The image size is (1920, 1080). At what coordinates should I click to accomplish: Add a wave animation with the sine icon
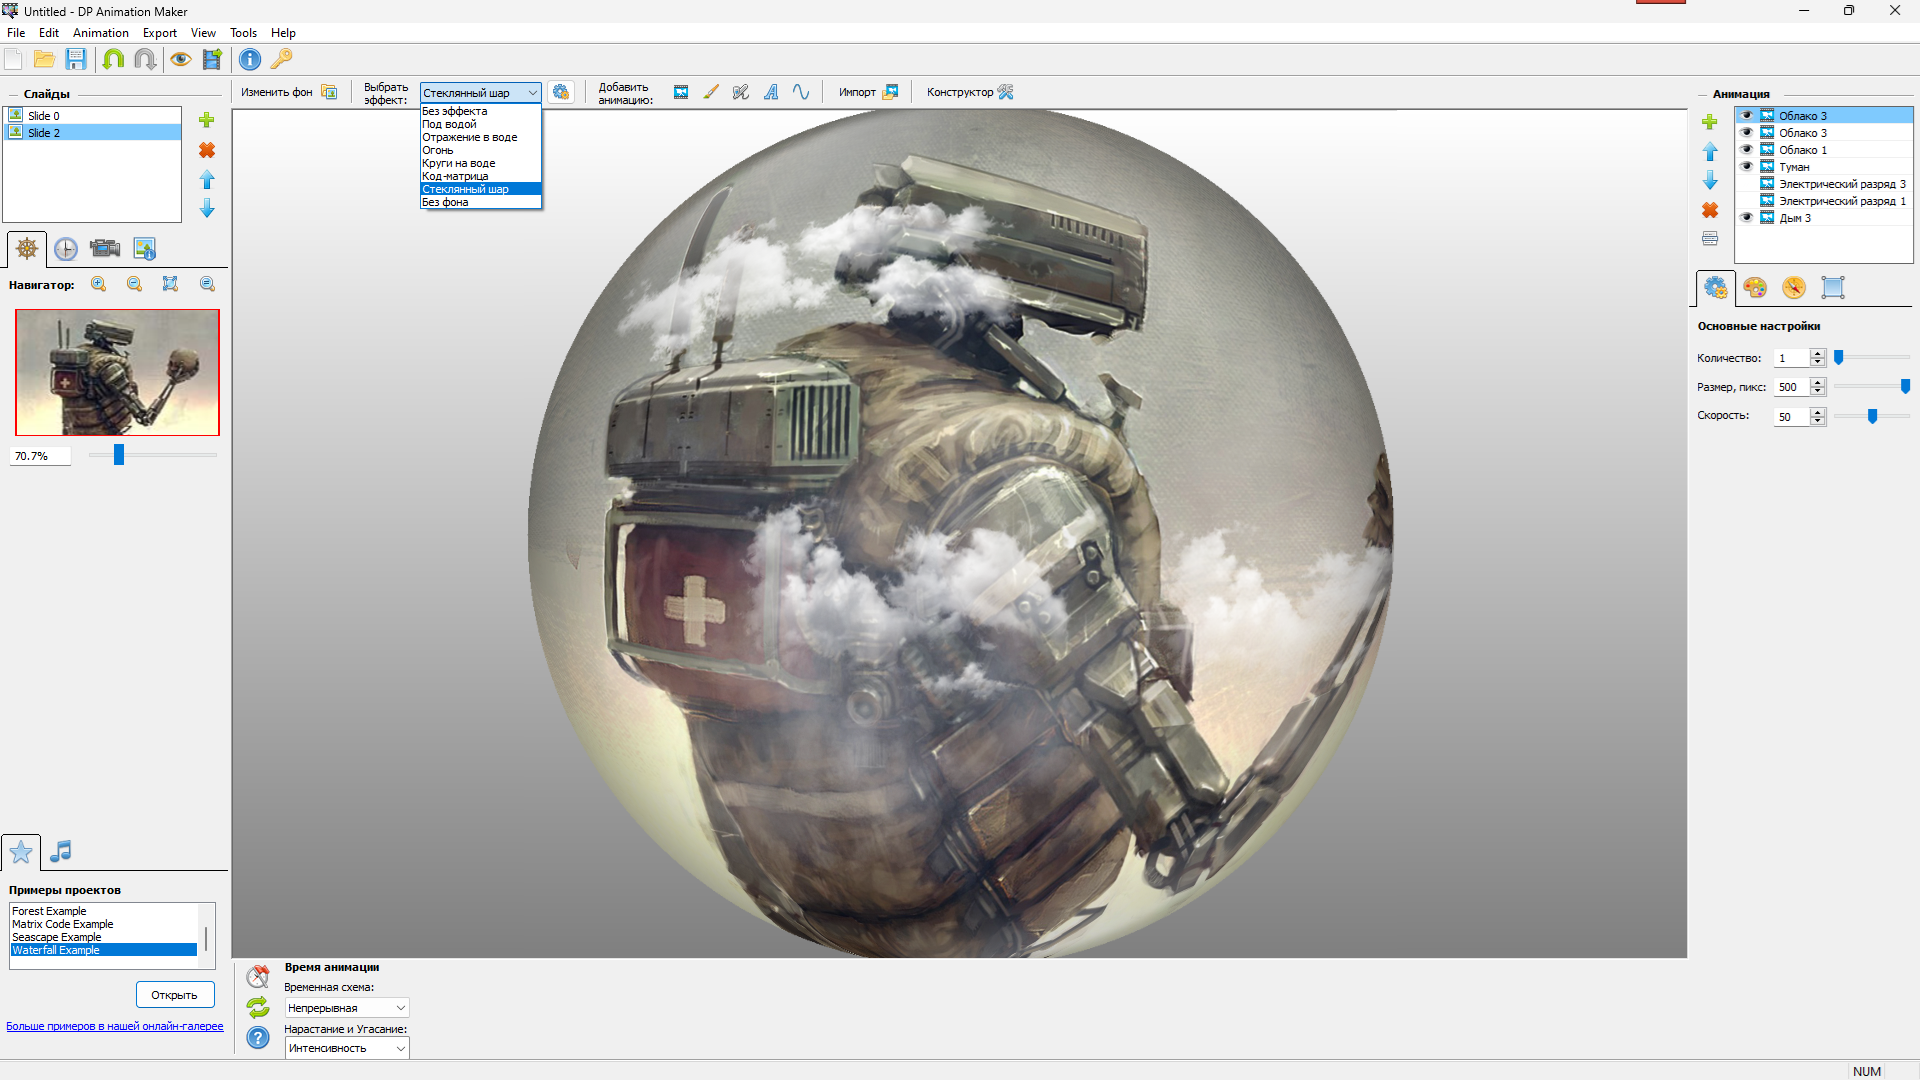[801, 92]
